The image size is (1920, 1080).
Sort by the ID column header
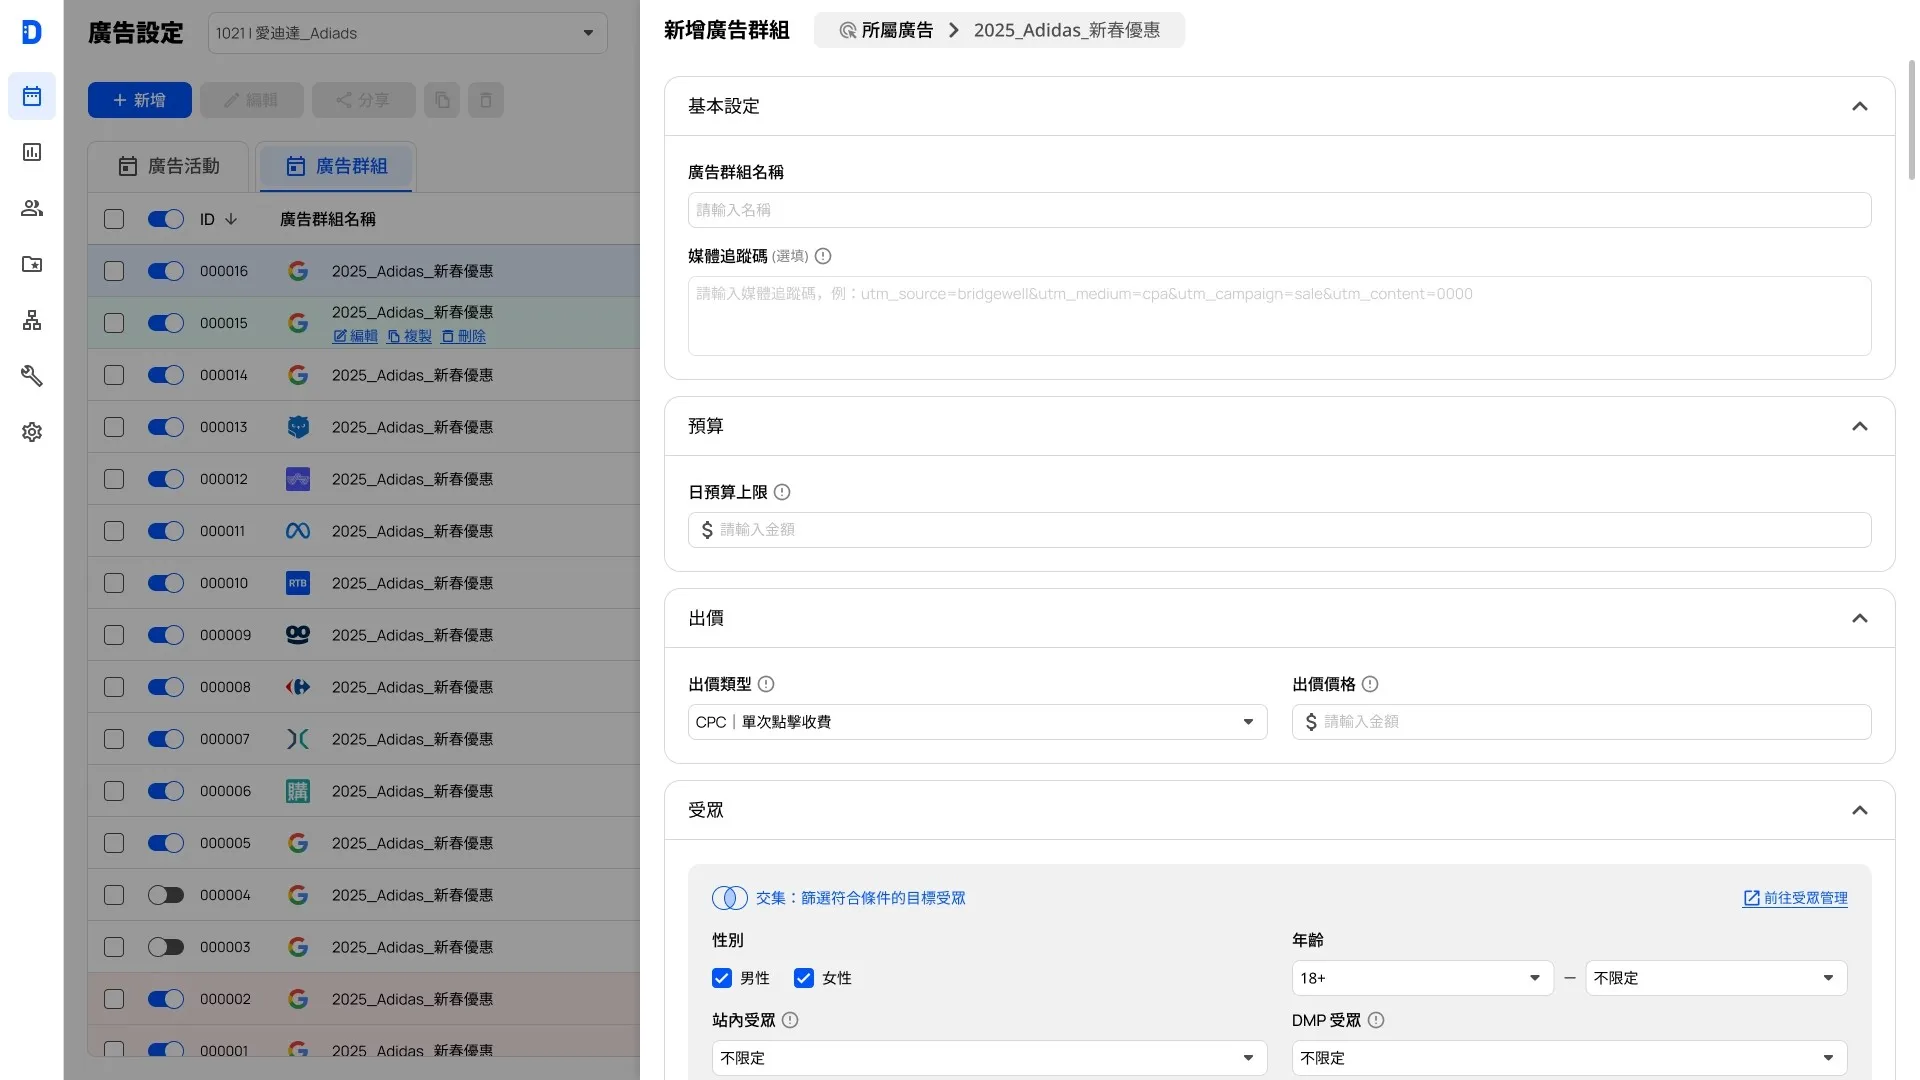[218, 219]
